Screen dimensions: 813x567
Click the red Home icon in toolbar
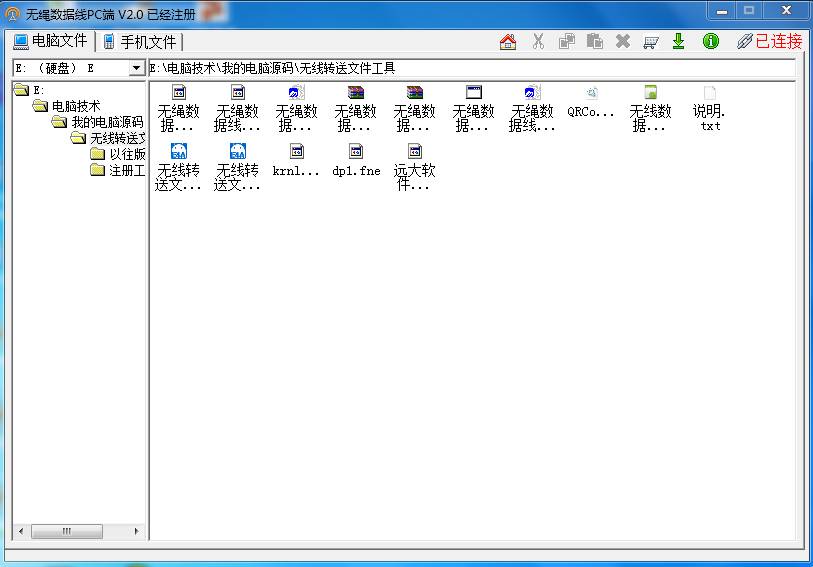[508, 41]
